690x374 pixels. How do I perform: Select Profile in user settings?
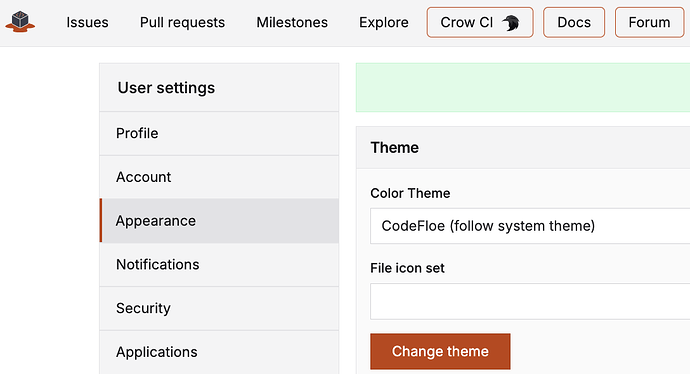coord(219,133)
